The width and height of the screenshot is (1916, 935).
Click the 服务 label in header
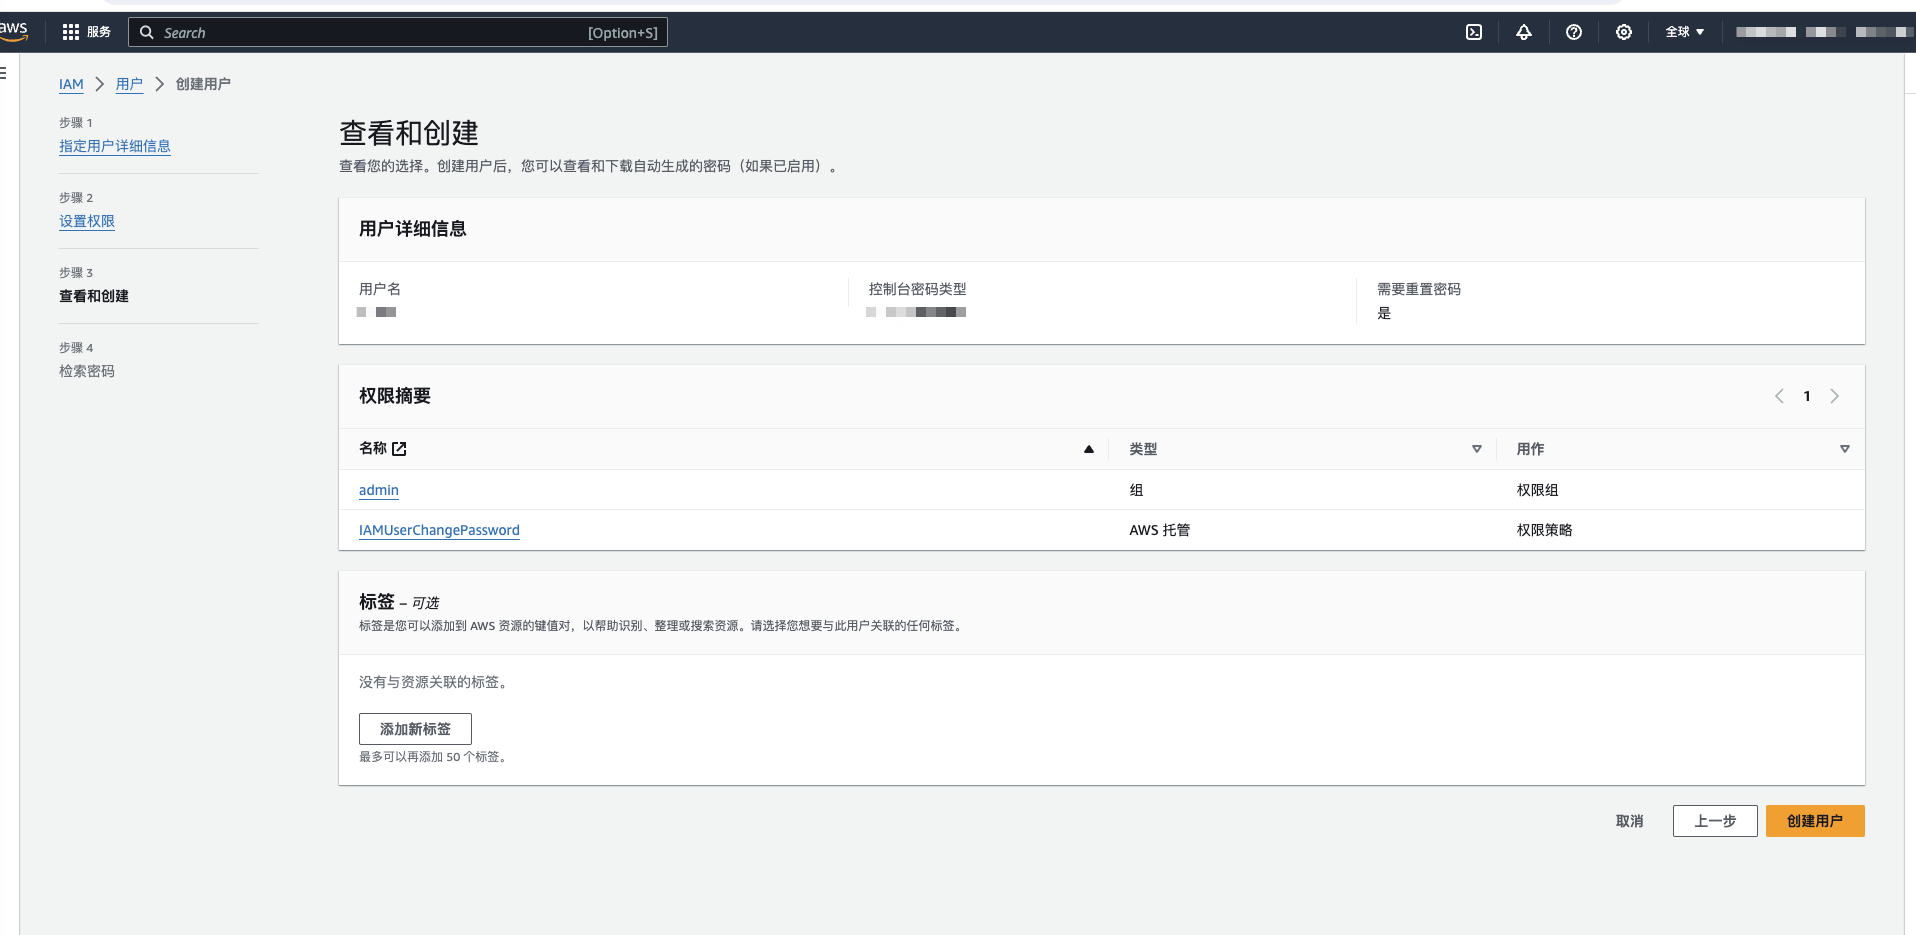click(99, 32)
